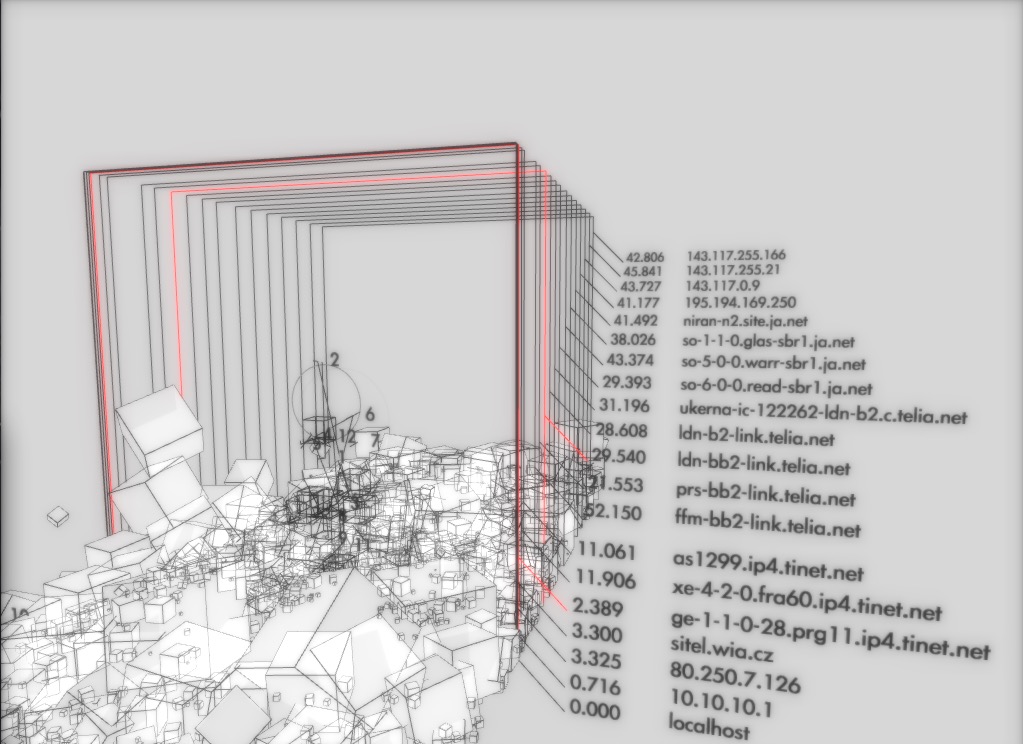
Task: Select ldn-bb2-link.telia.net hostname
Action: (x=763, y=465)
